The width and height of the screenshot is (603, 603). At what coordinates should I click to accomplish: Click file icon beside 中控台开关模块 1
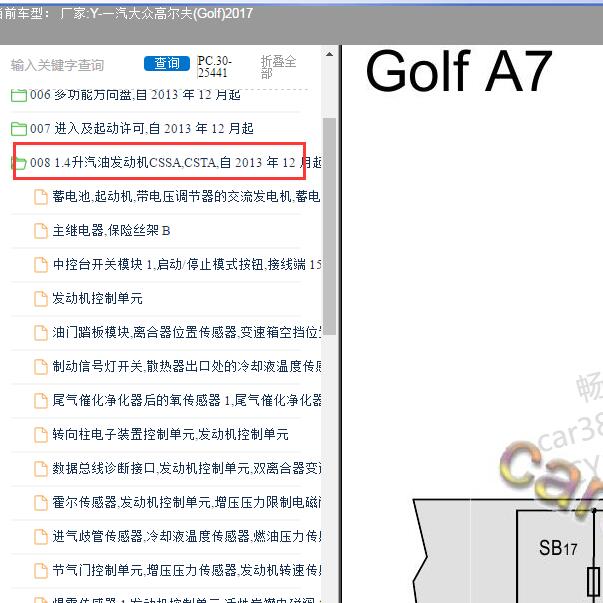click(41, 265)
